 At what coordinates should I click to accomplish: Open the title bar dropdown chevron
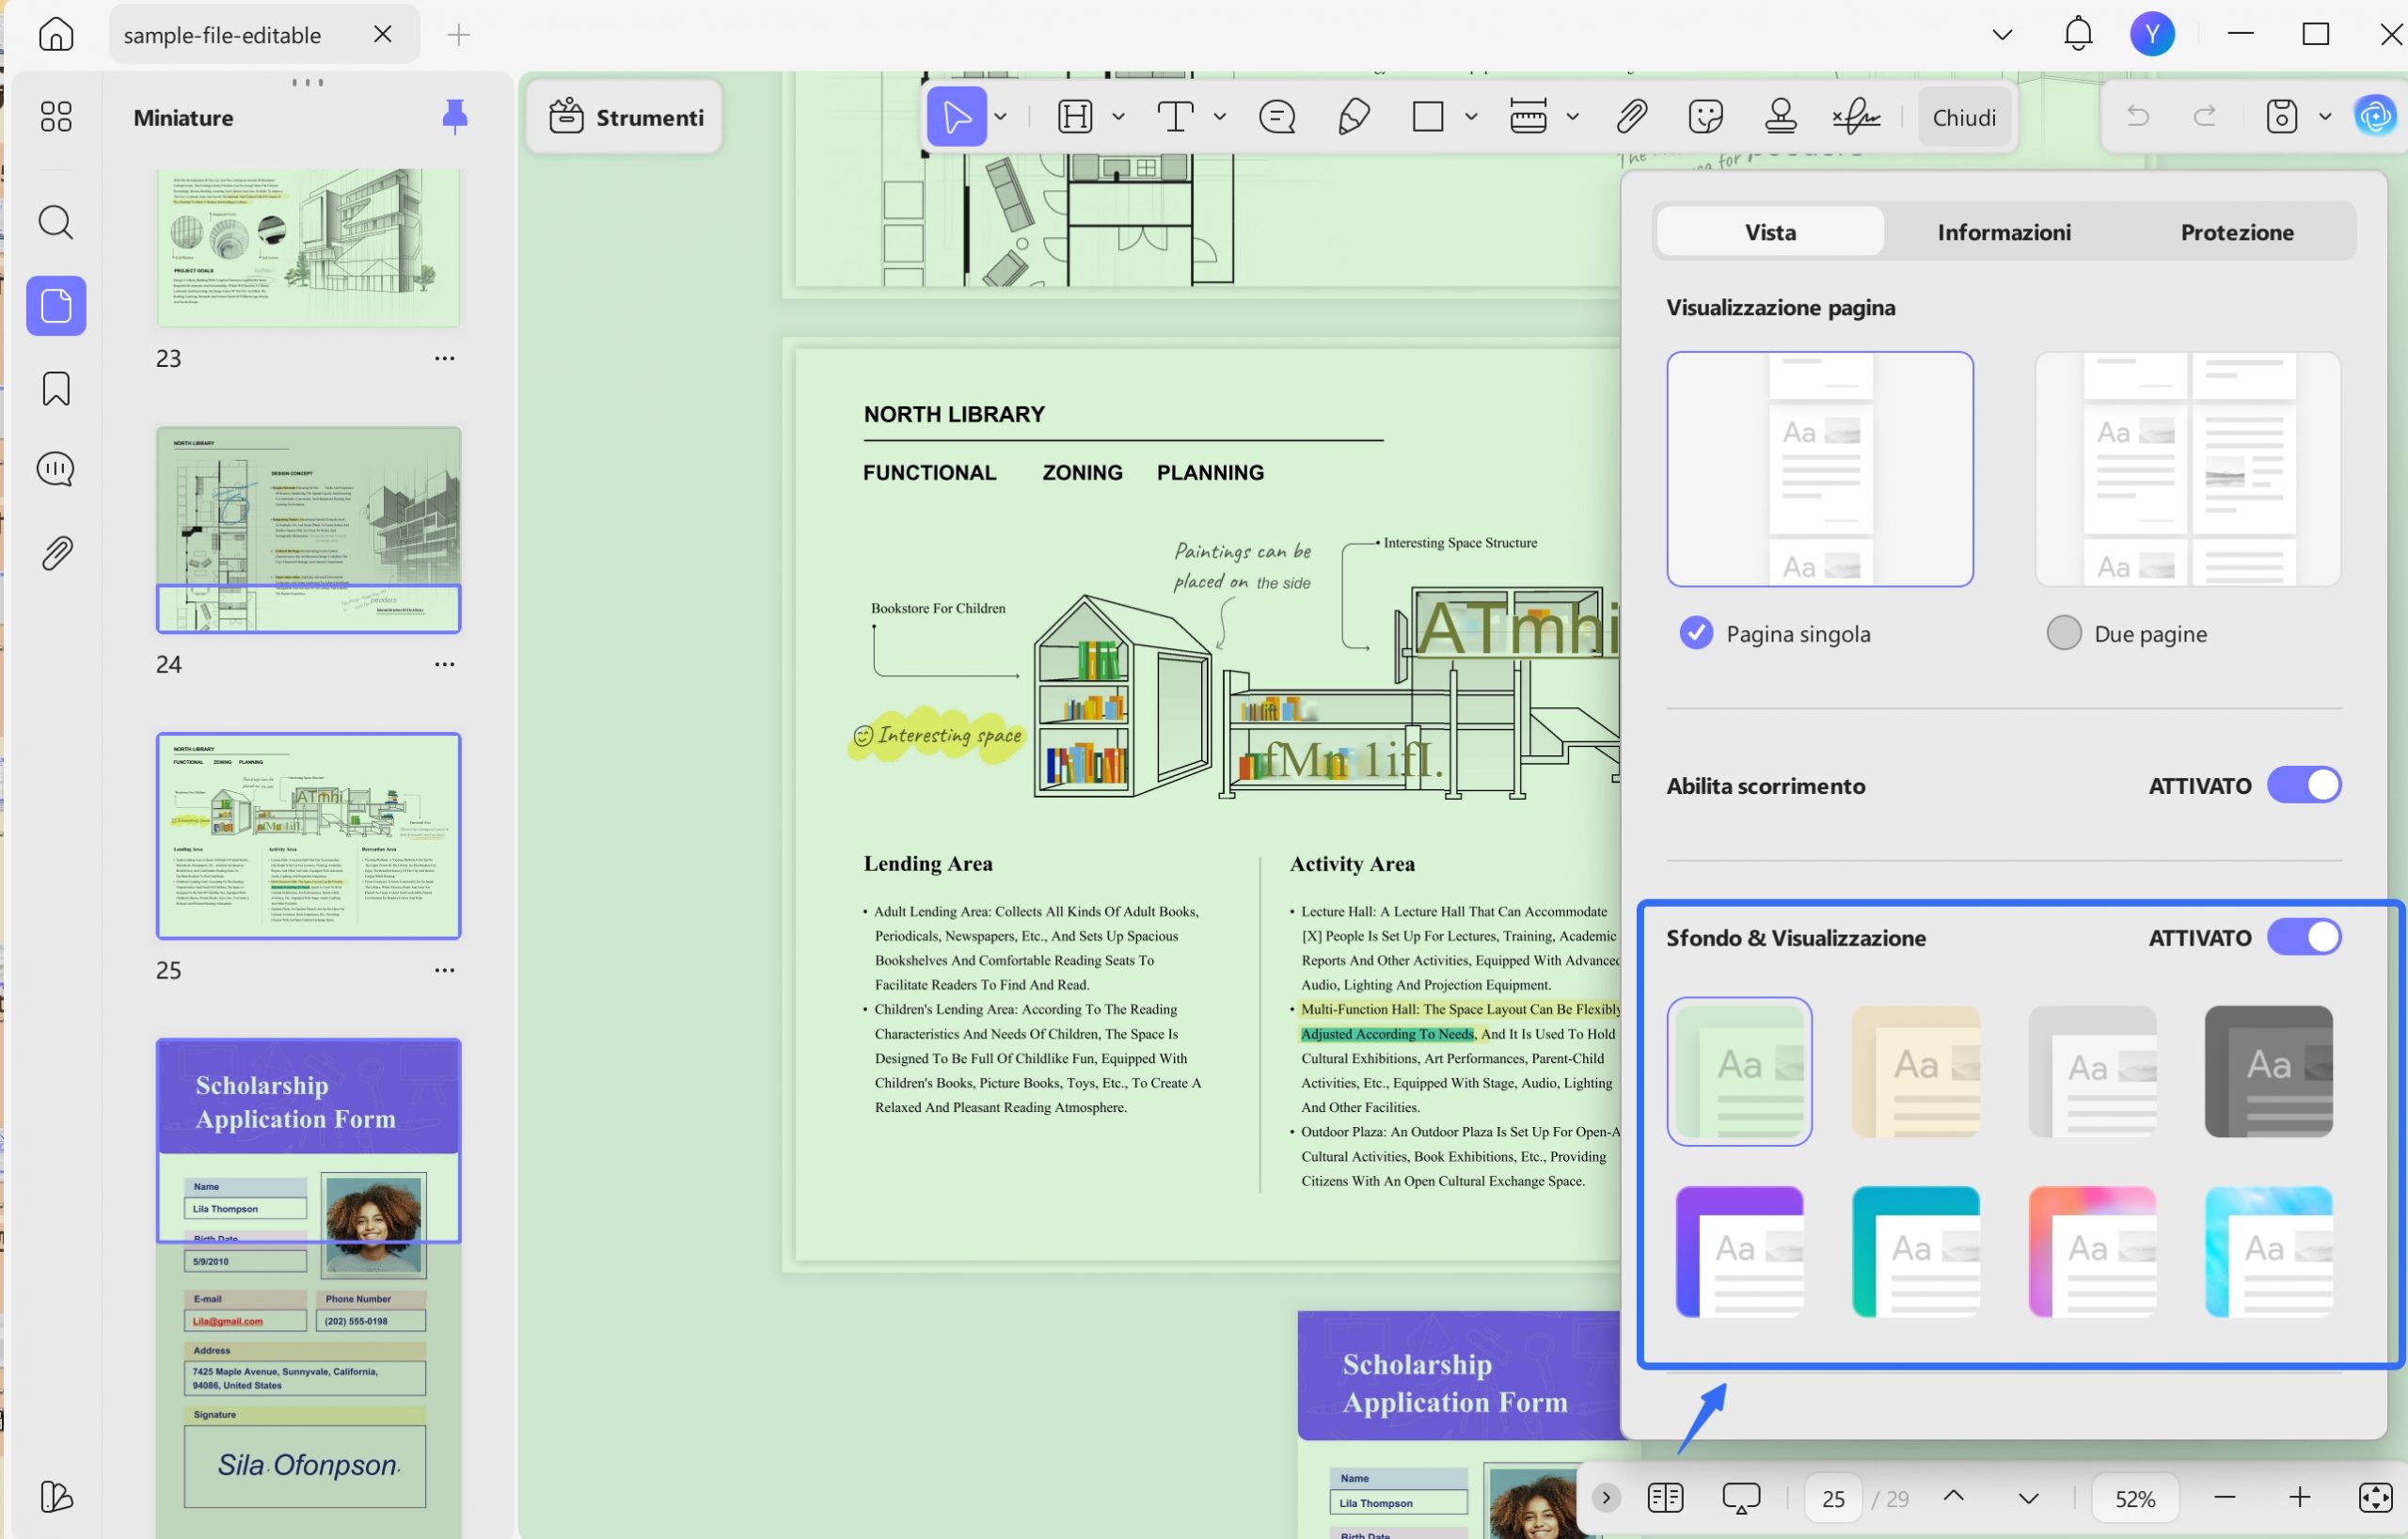click(x=2002, y=34)
